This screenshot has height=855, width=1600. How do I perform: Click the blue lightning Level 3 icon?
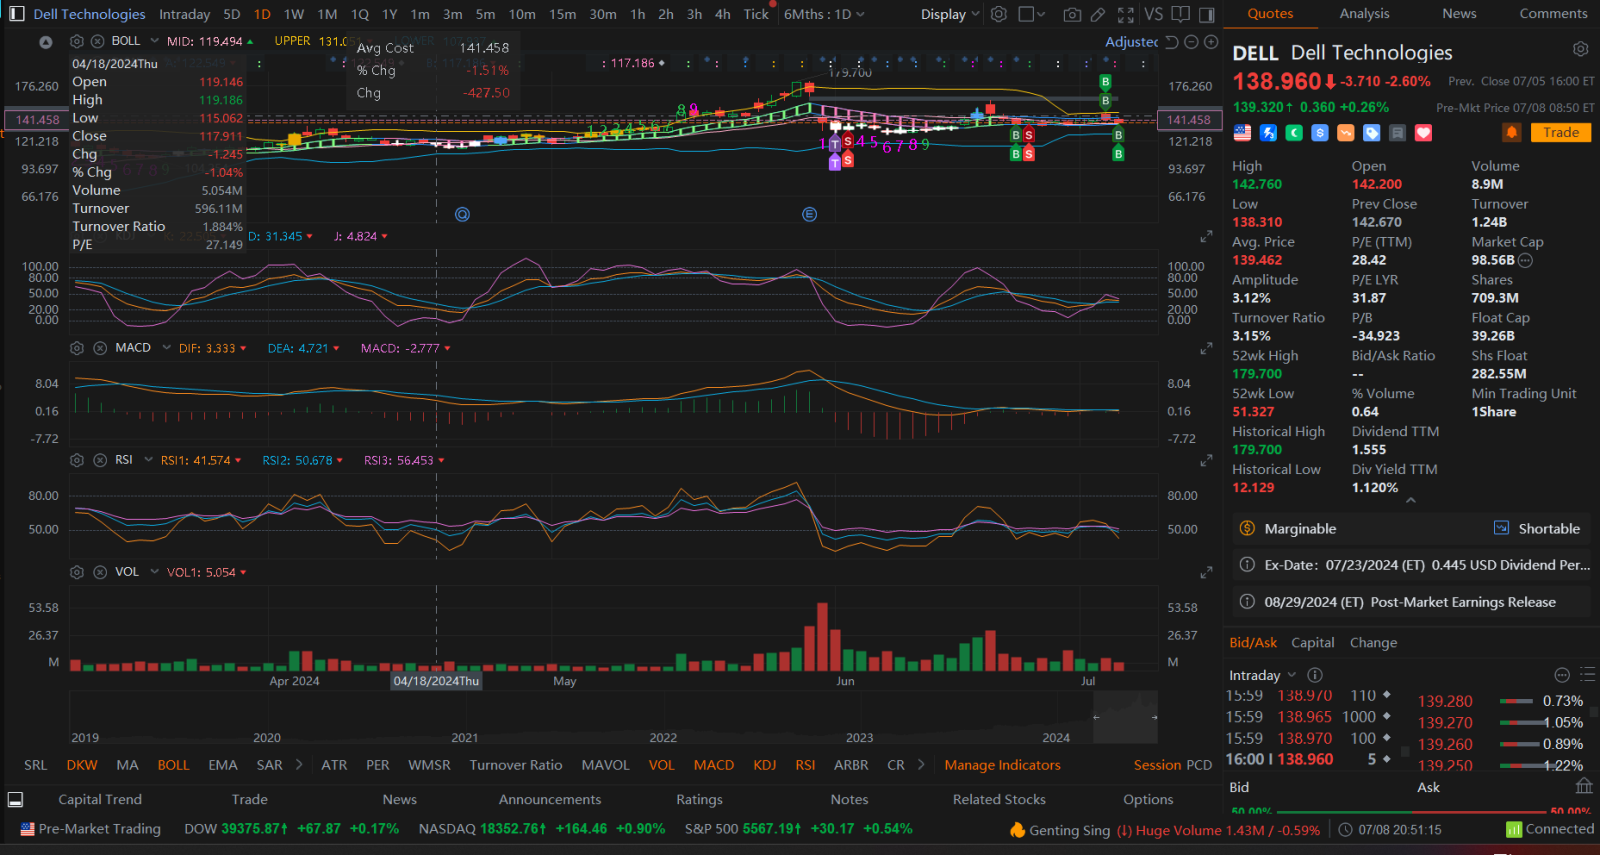(x=1268, y=132)
